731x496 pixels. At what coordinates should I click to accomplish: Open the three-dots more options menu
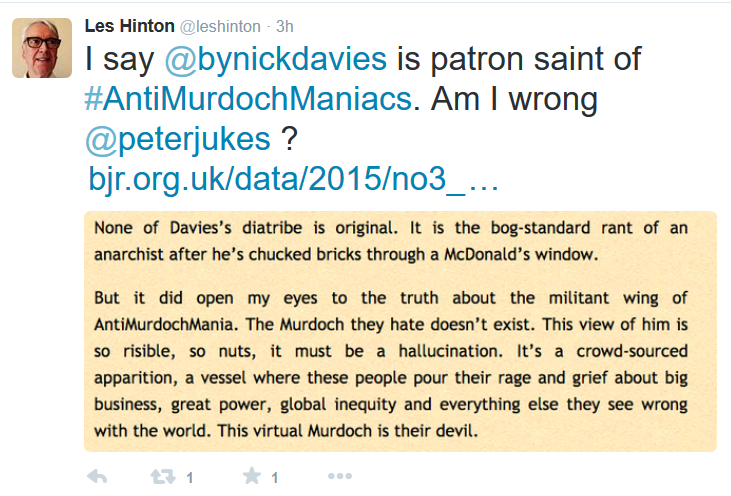(340, 476)
